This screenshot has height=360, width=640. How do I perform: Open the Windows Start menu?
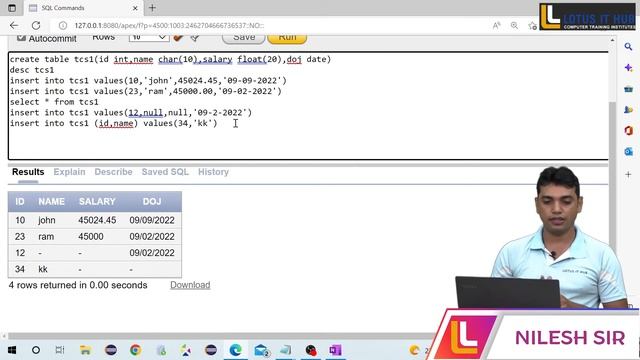coord(11,350)
